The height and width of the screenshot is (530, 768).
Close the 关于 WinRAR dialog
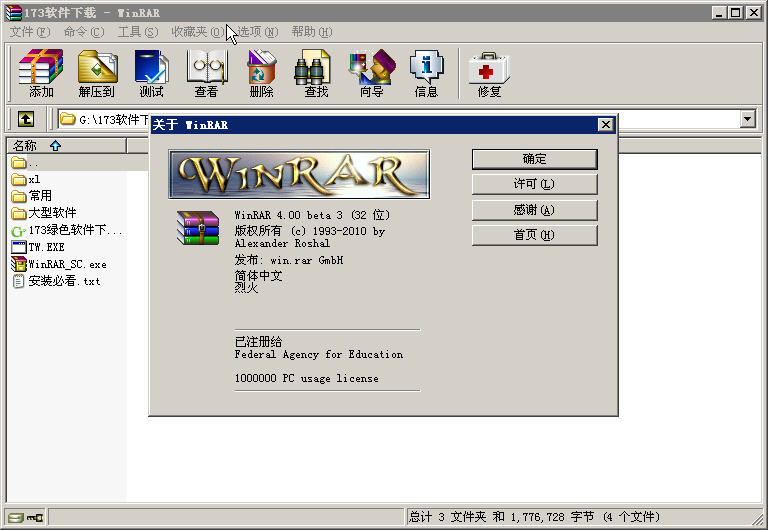[606, 125]
